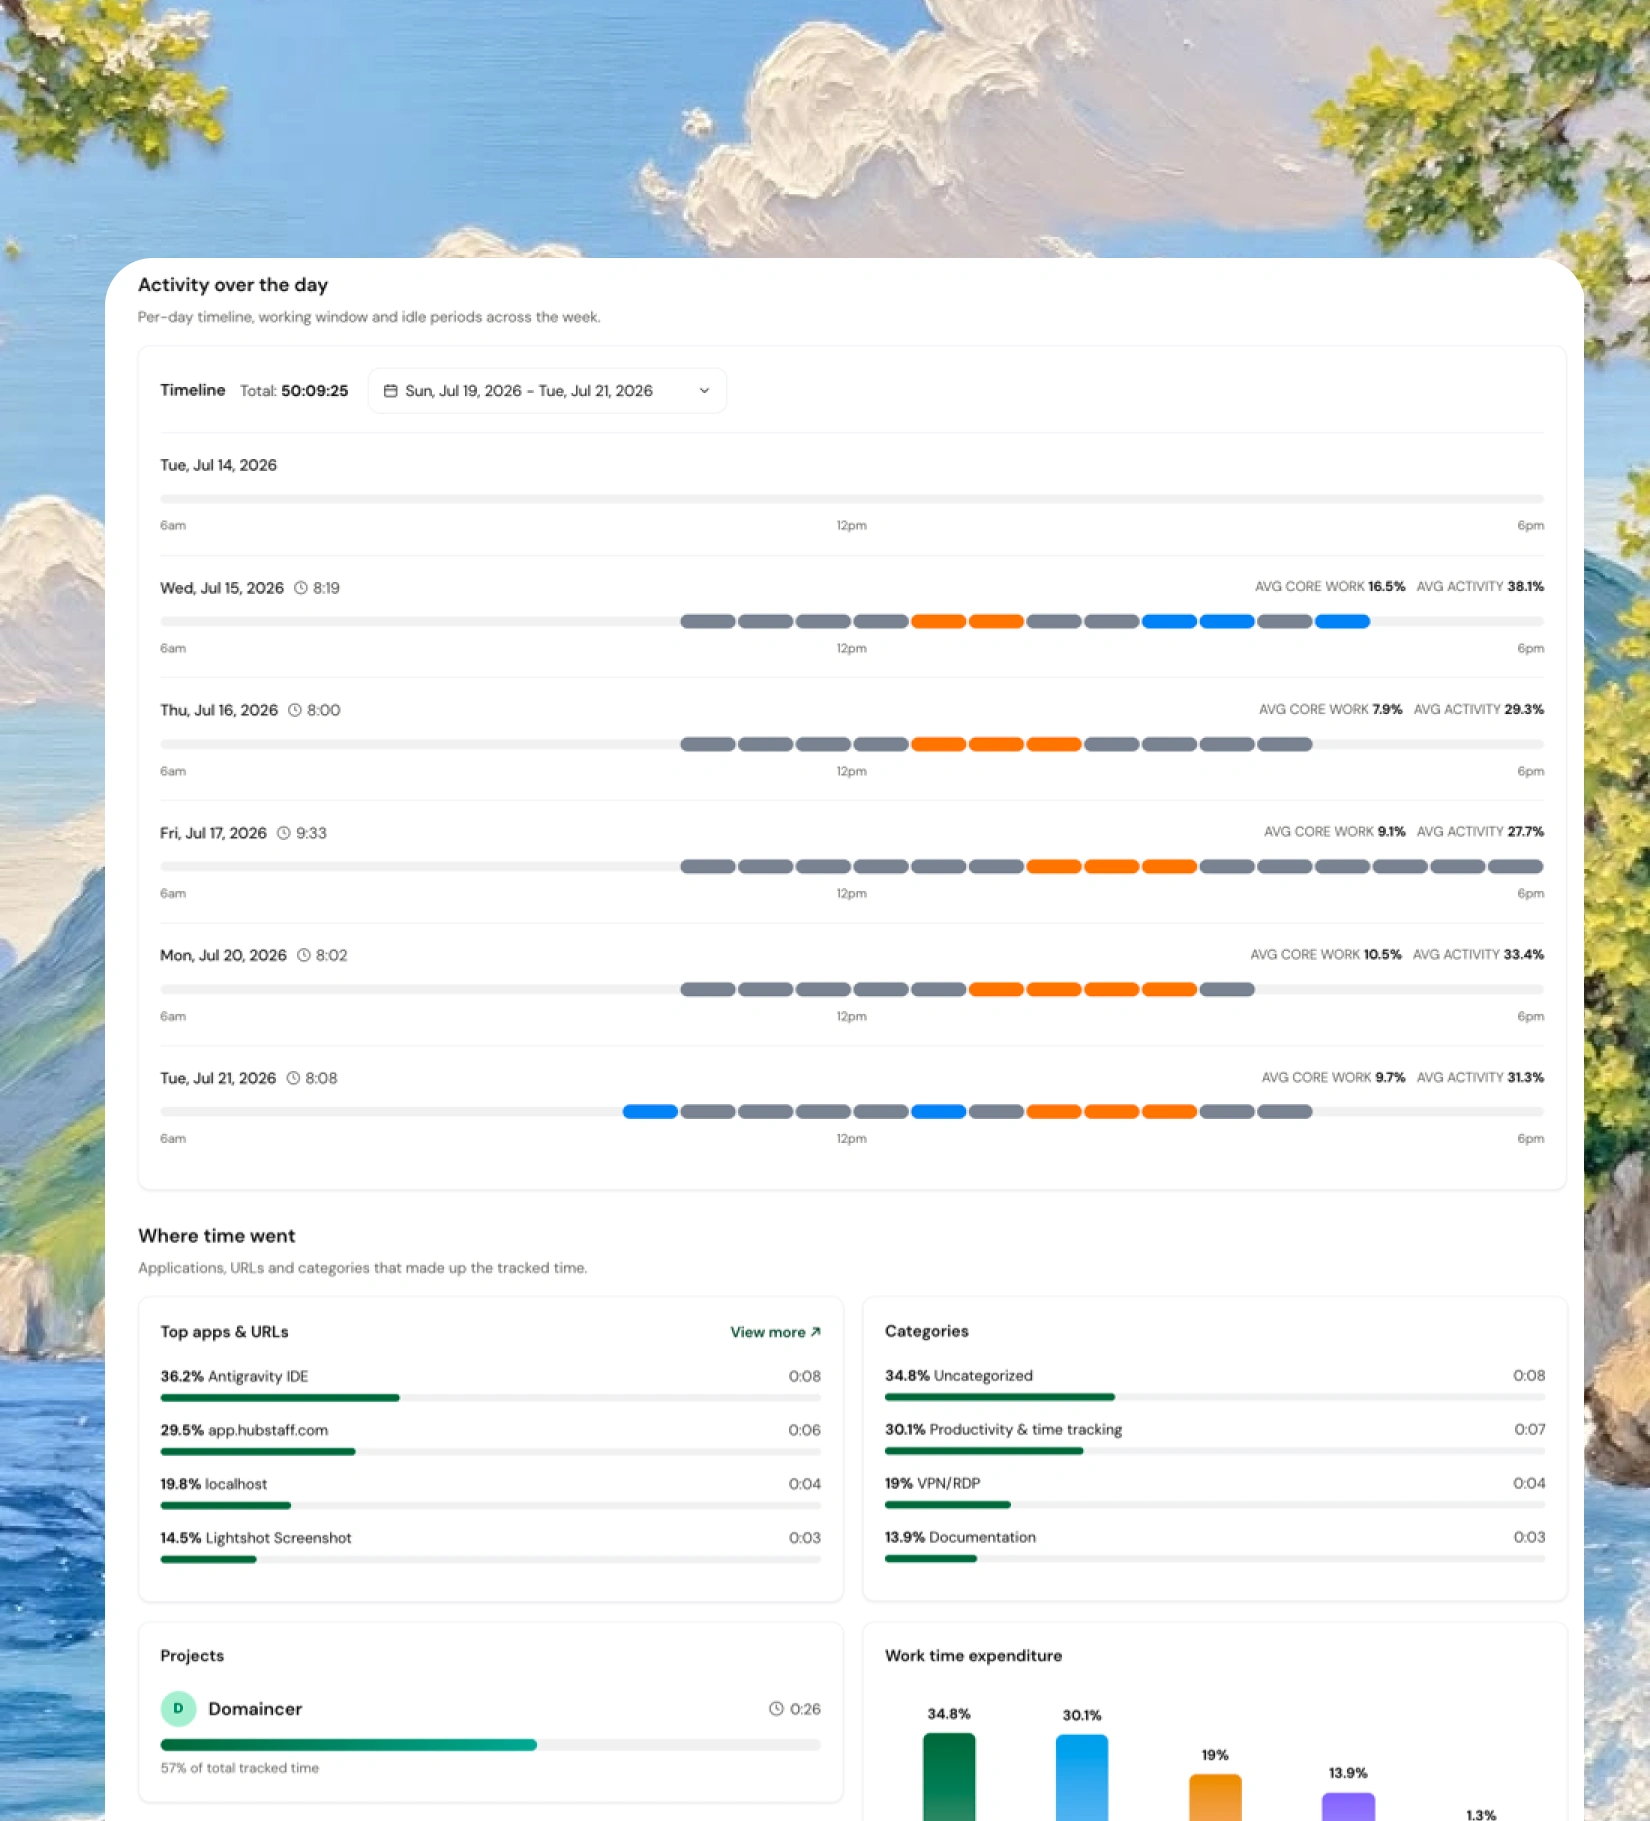Click the Uncategorized category bar
Image resolution: width=1650 pixels, height=1821 pixels.
click(1215, 1397)
